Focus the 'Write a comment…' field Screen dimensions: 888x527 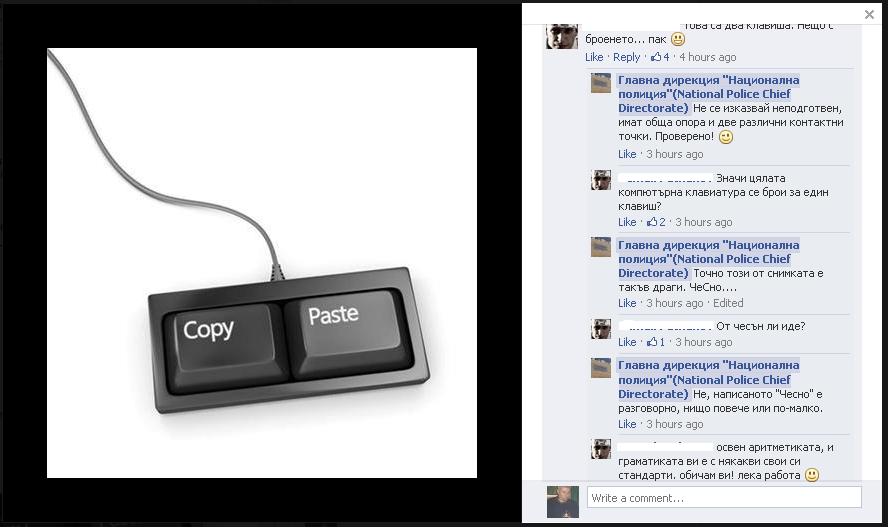coord(724,498)
